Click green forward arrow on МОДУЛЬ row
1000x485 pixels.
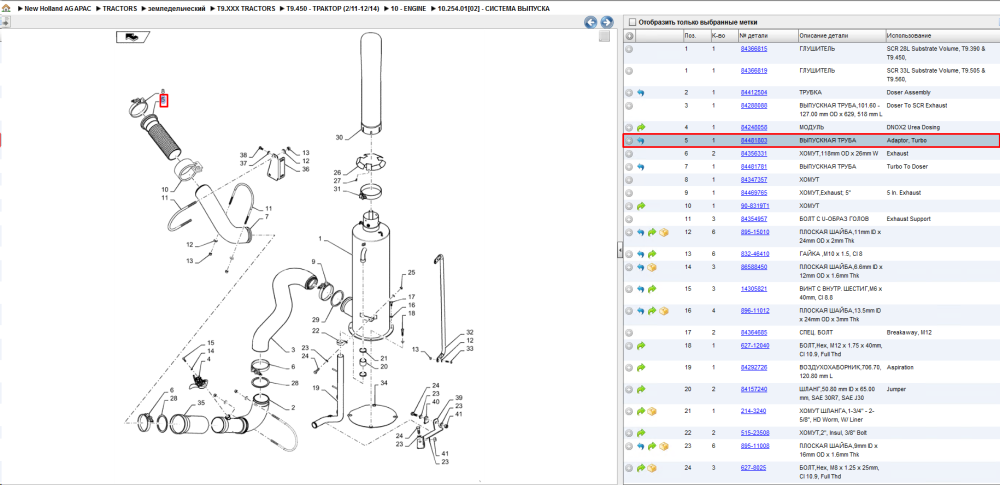pyautogui.click(x=641, y=128)
